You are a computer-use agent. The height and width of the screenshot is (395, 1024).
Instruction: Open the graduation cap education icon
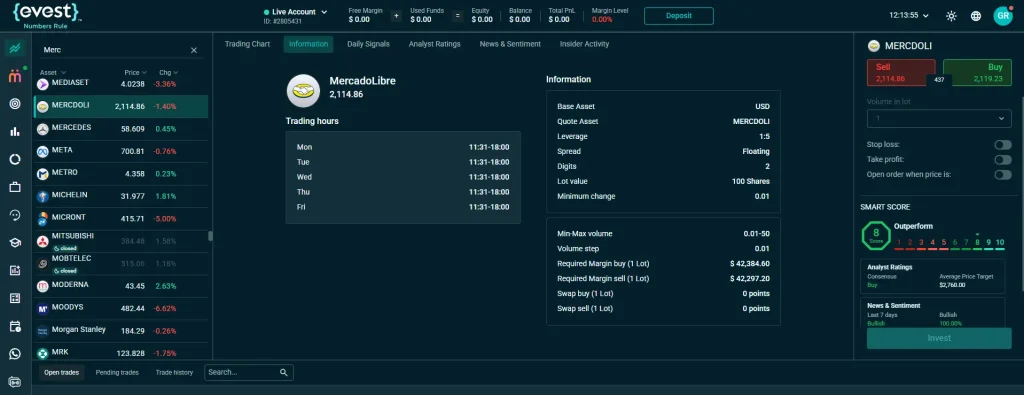[15, 242]
